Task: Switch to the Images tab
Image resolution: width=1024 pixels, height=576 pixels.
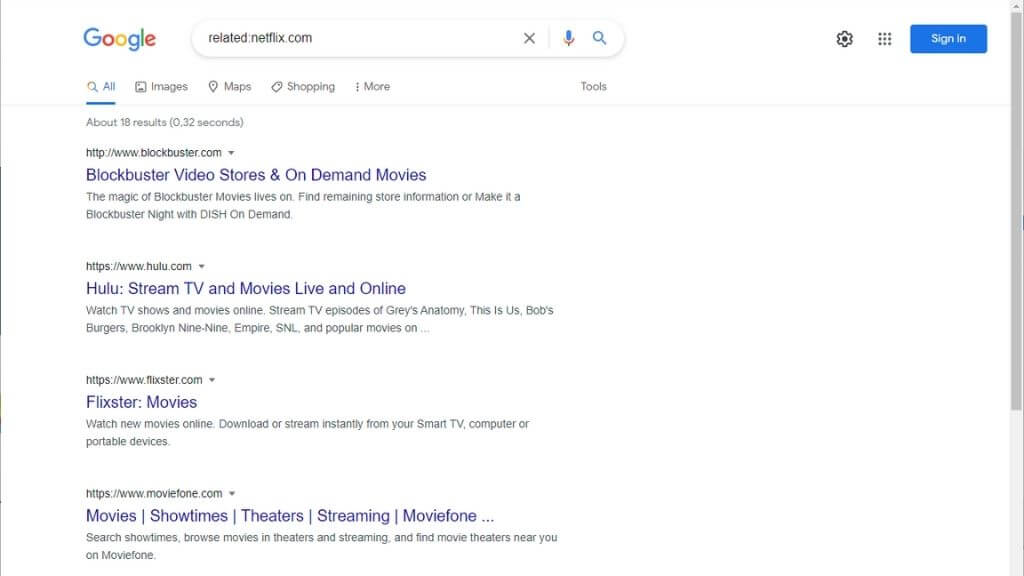Action: [161, 87]
